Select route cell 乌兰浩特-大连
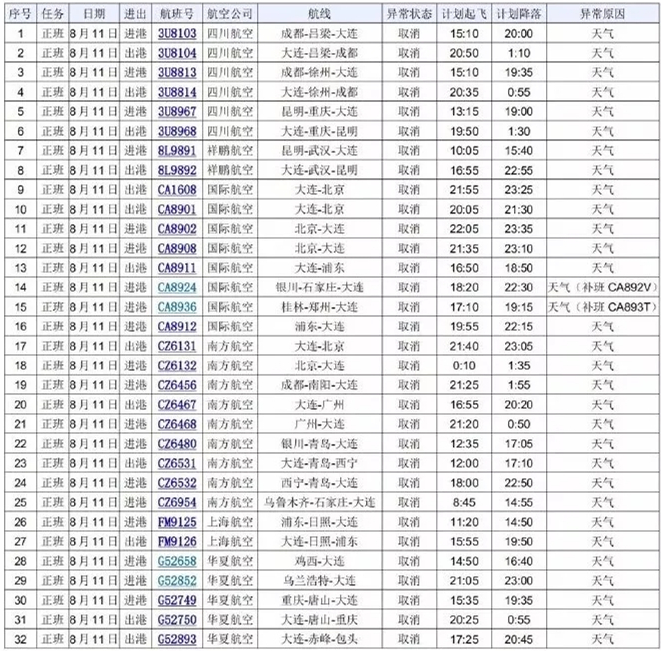 click(320, 581)
